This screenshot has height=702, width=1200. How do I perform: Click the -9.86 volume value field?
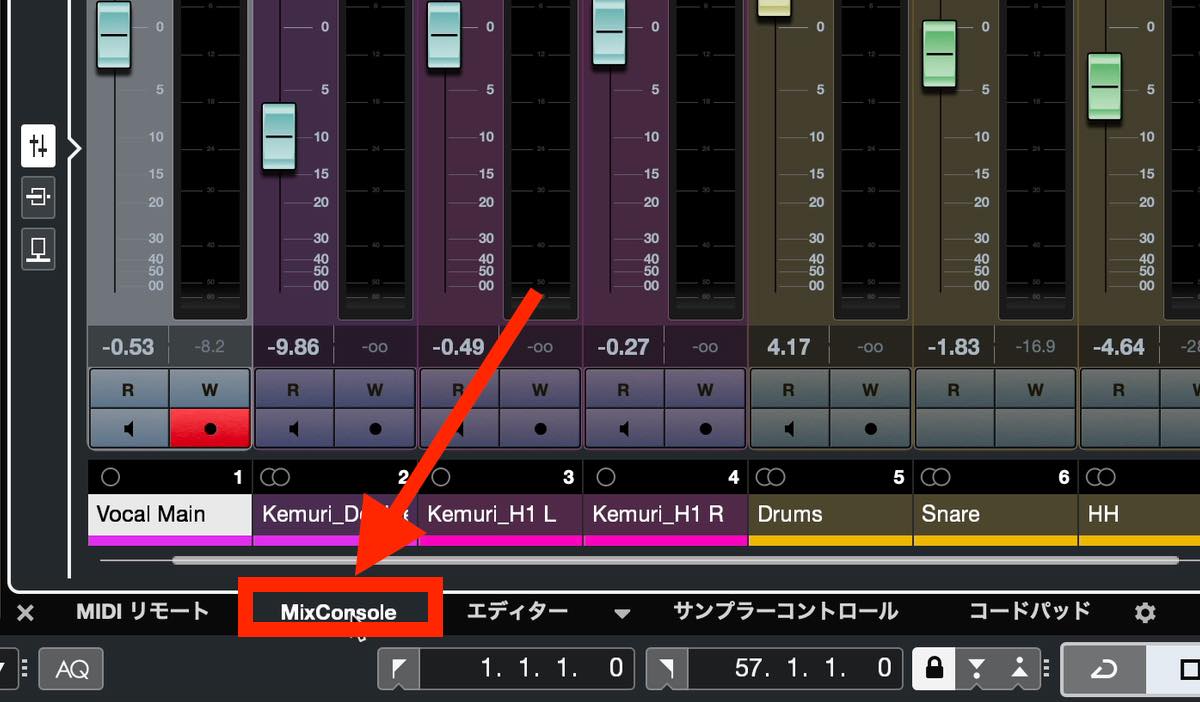pyautogui.click(x=293, y=347)
